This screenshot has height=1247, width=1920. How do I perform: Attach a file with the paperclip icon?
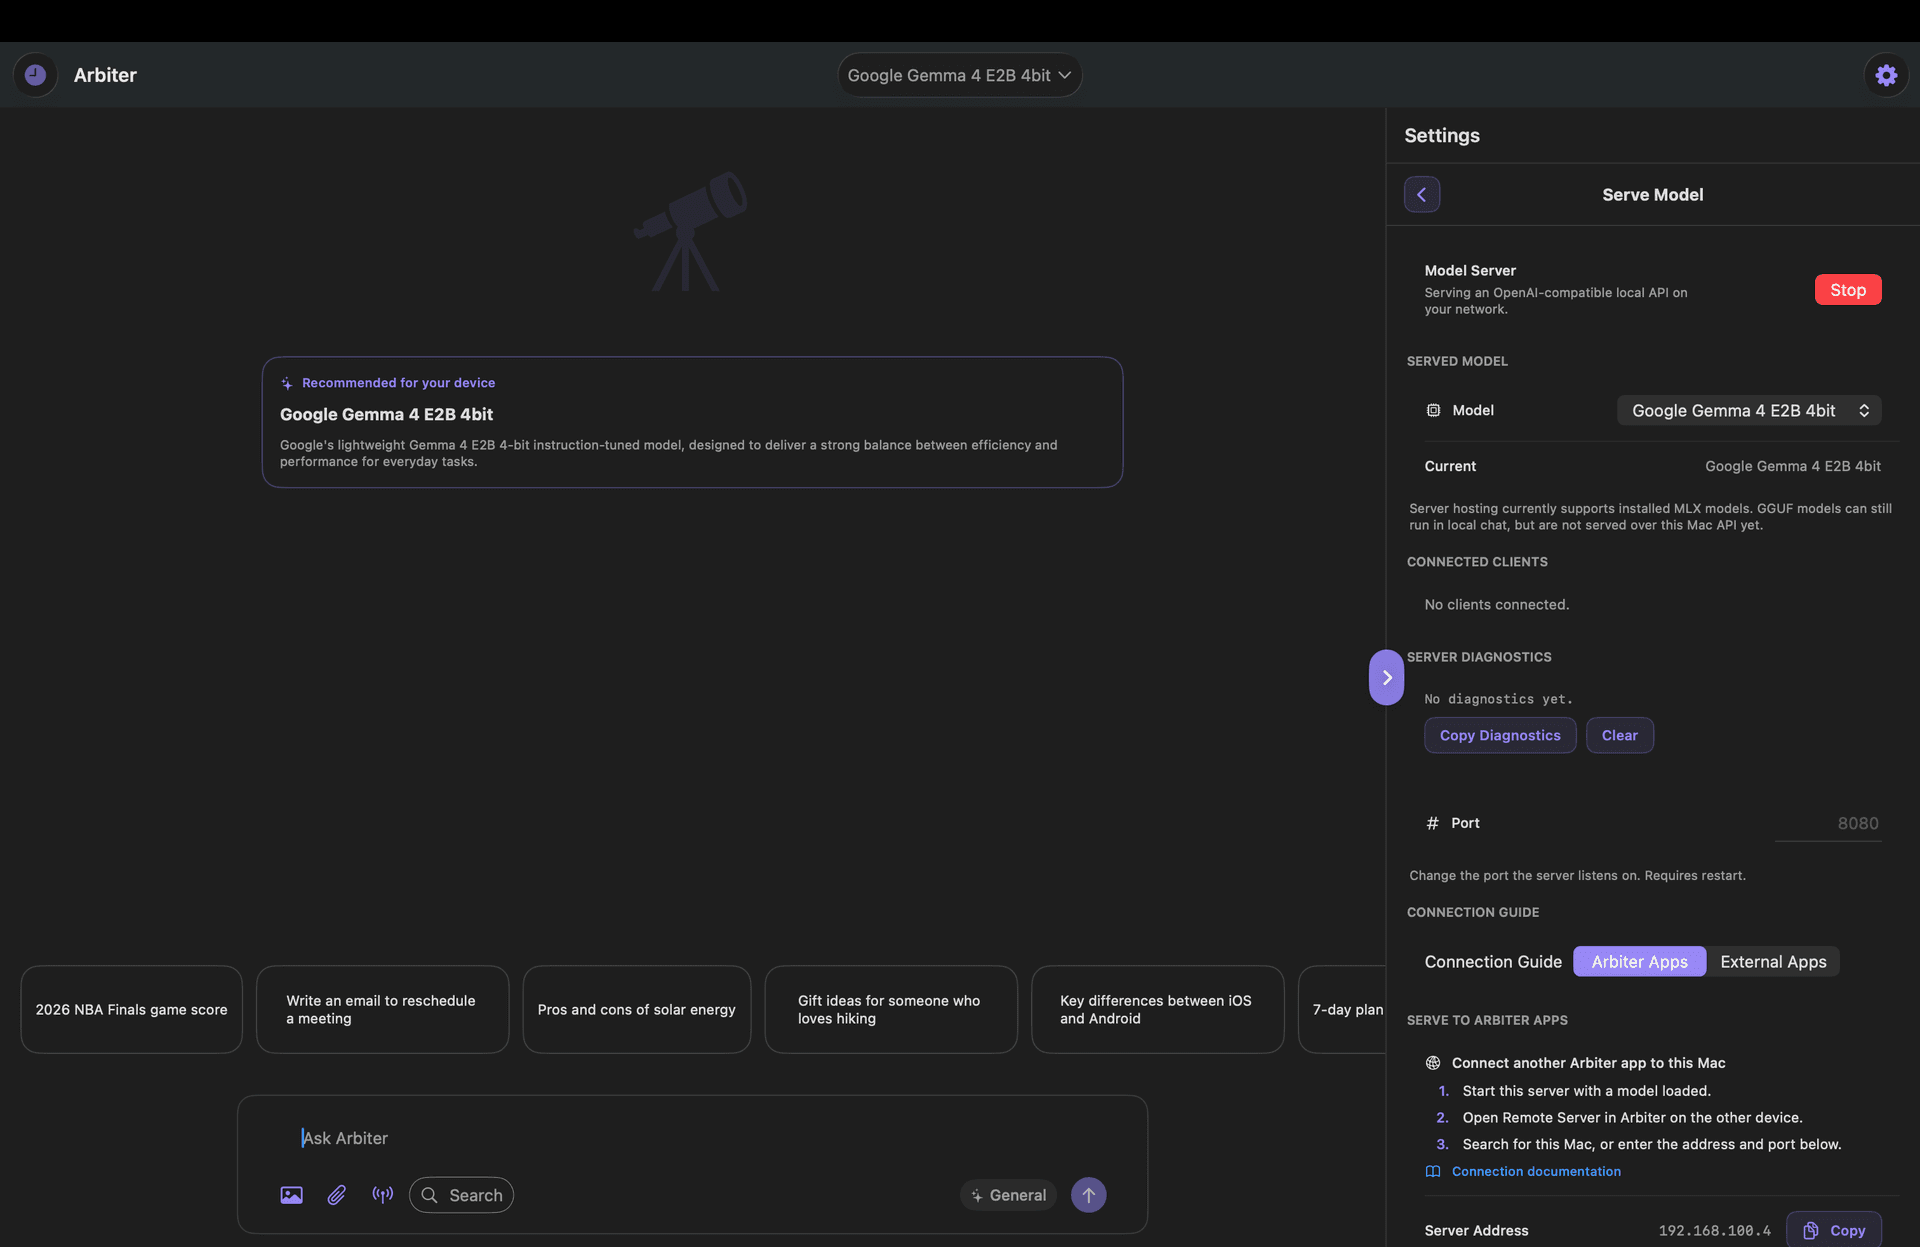pos(337,1195)
